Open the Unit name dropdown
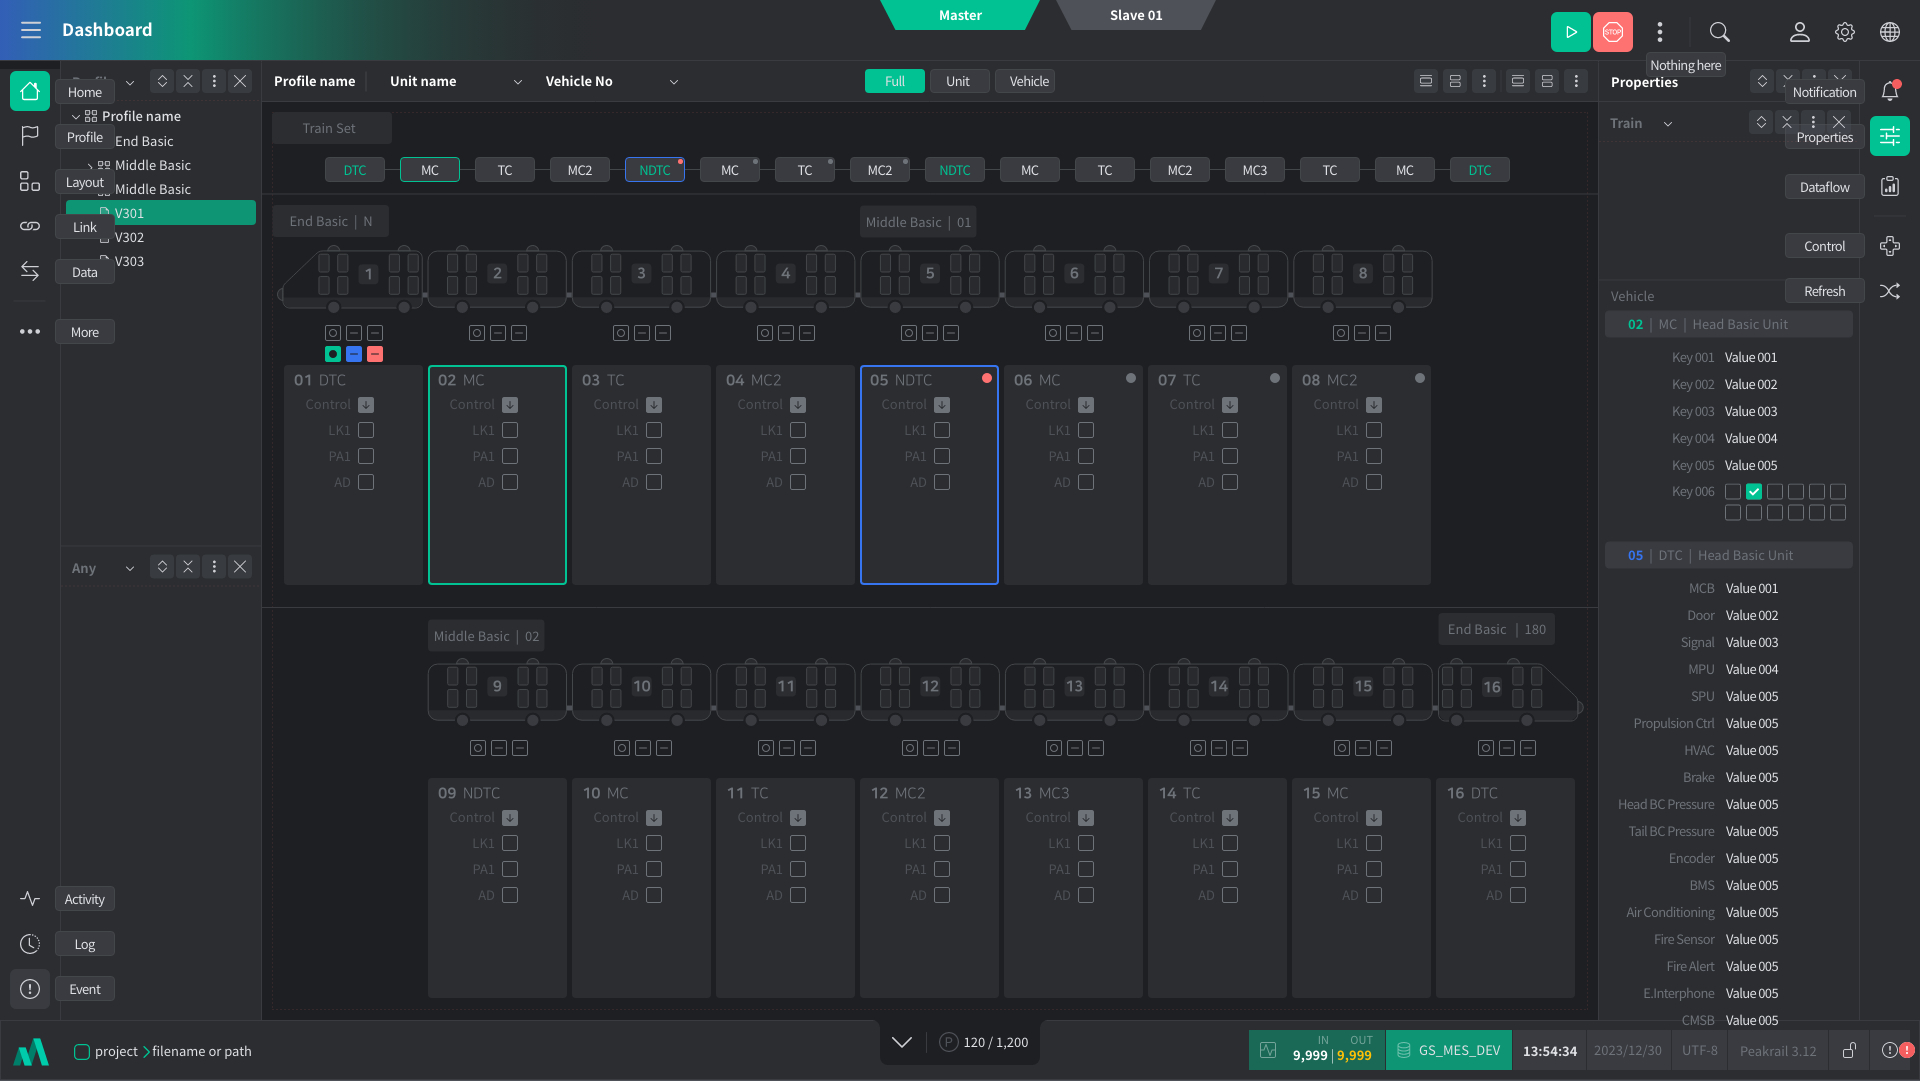Screen dimensions: 1920x1081 pyautogui.click(x=517, y=82)
